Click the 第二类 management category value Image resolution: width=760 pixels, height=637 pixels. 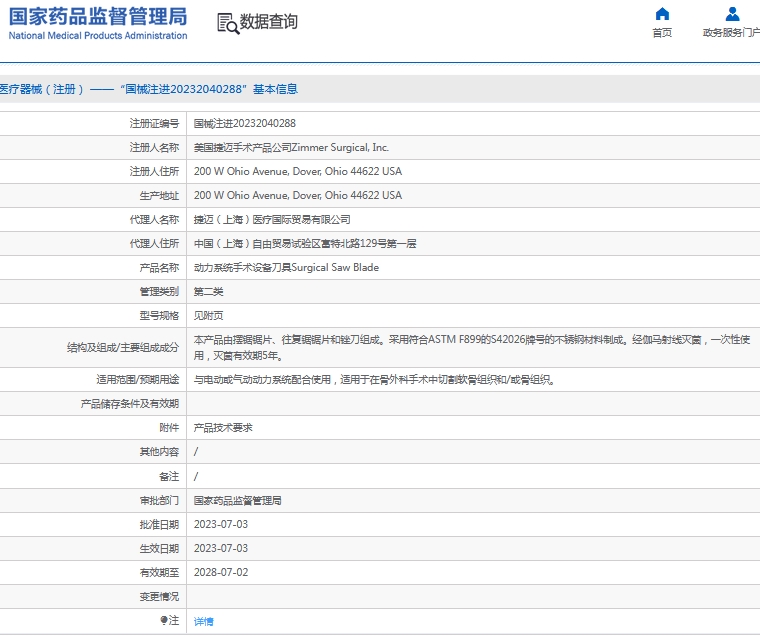tap(208, 292)
